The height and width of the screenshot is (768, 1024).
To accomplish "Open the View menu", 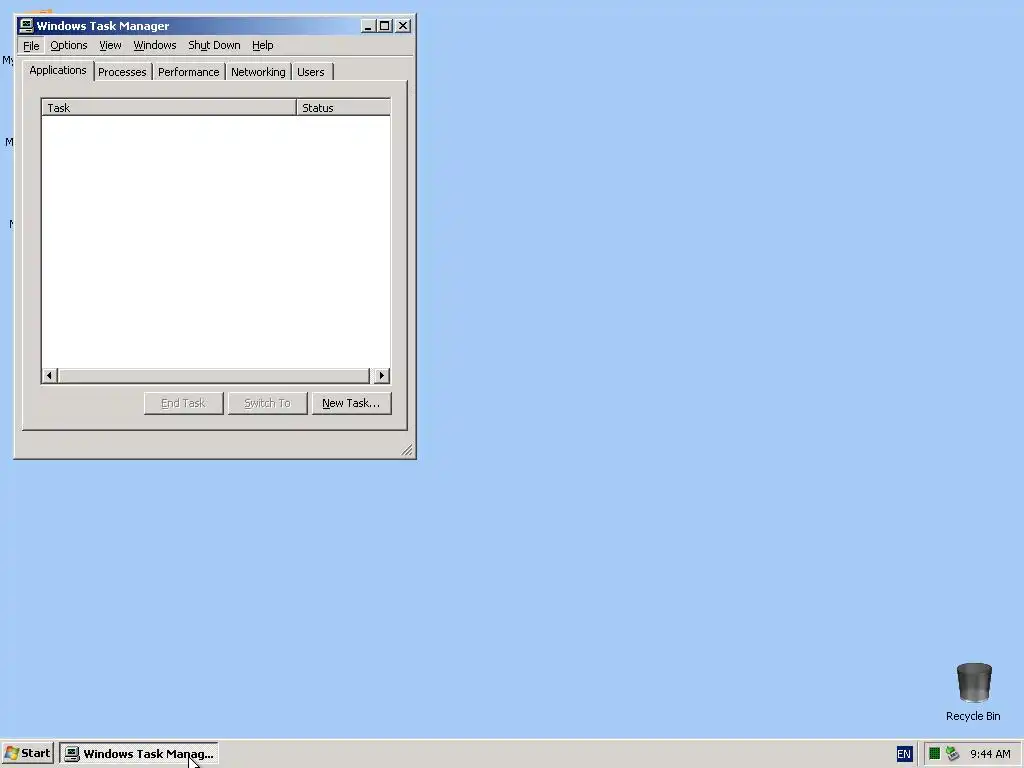I will pyautogui.click(x=110, y=45).
